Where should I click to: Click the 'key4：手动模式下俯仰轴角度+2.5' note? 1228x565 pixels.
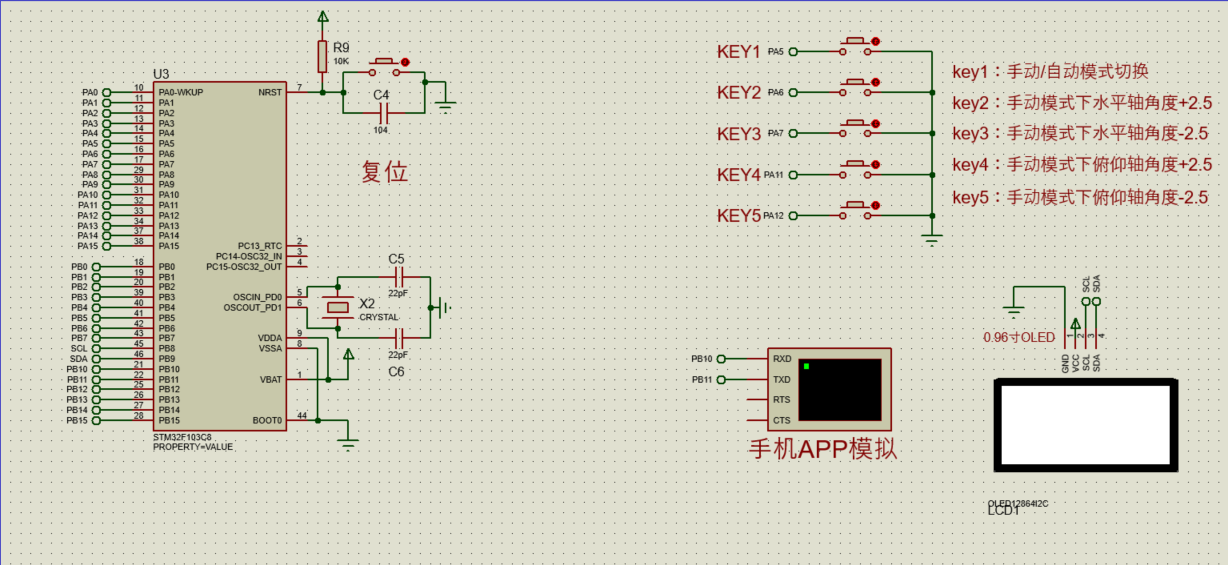(1081, 165)
